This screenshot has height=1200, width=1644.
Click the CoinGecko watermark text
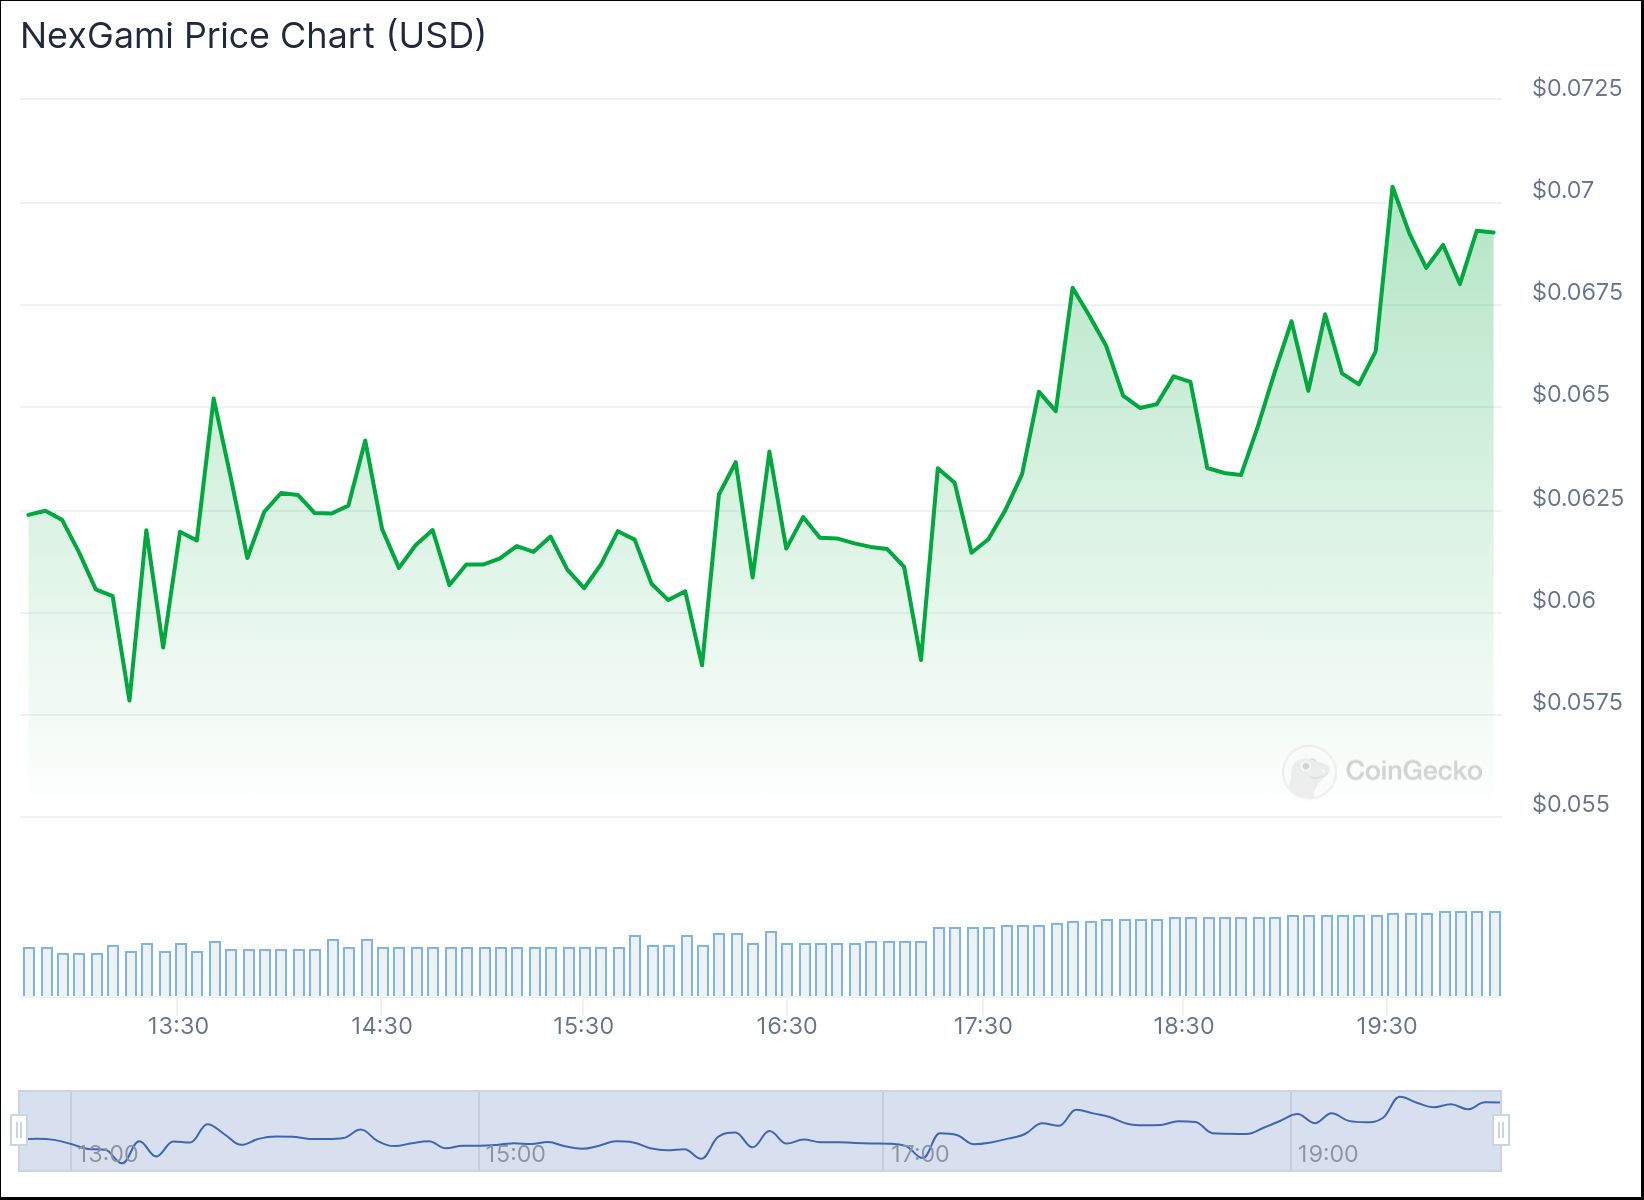click(1413, 771)
